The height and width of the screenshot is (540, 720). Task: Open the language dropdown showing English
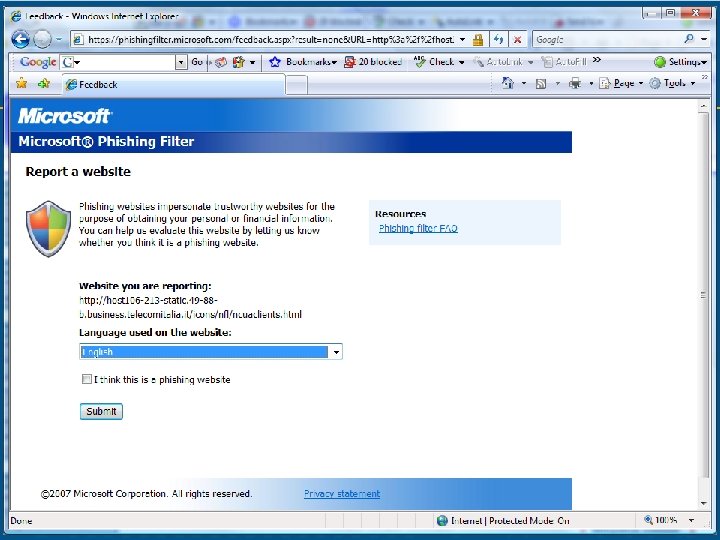[211, 352]
